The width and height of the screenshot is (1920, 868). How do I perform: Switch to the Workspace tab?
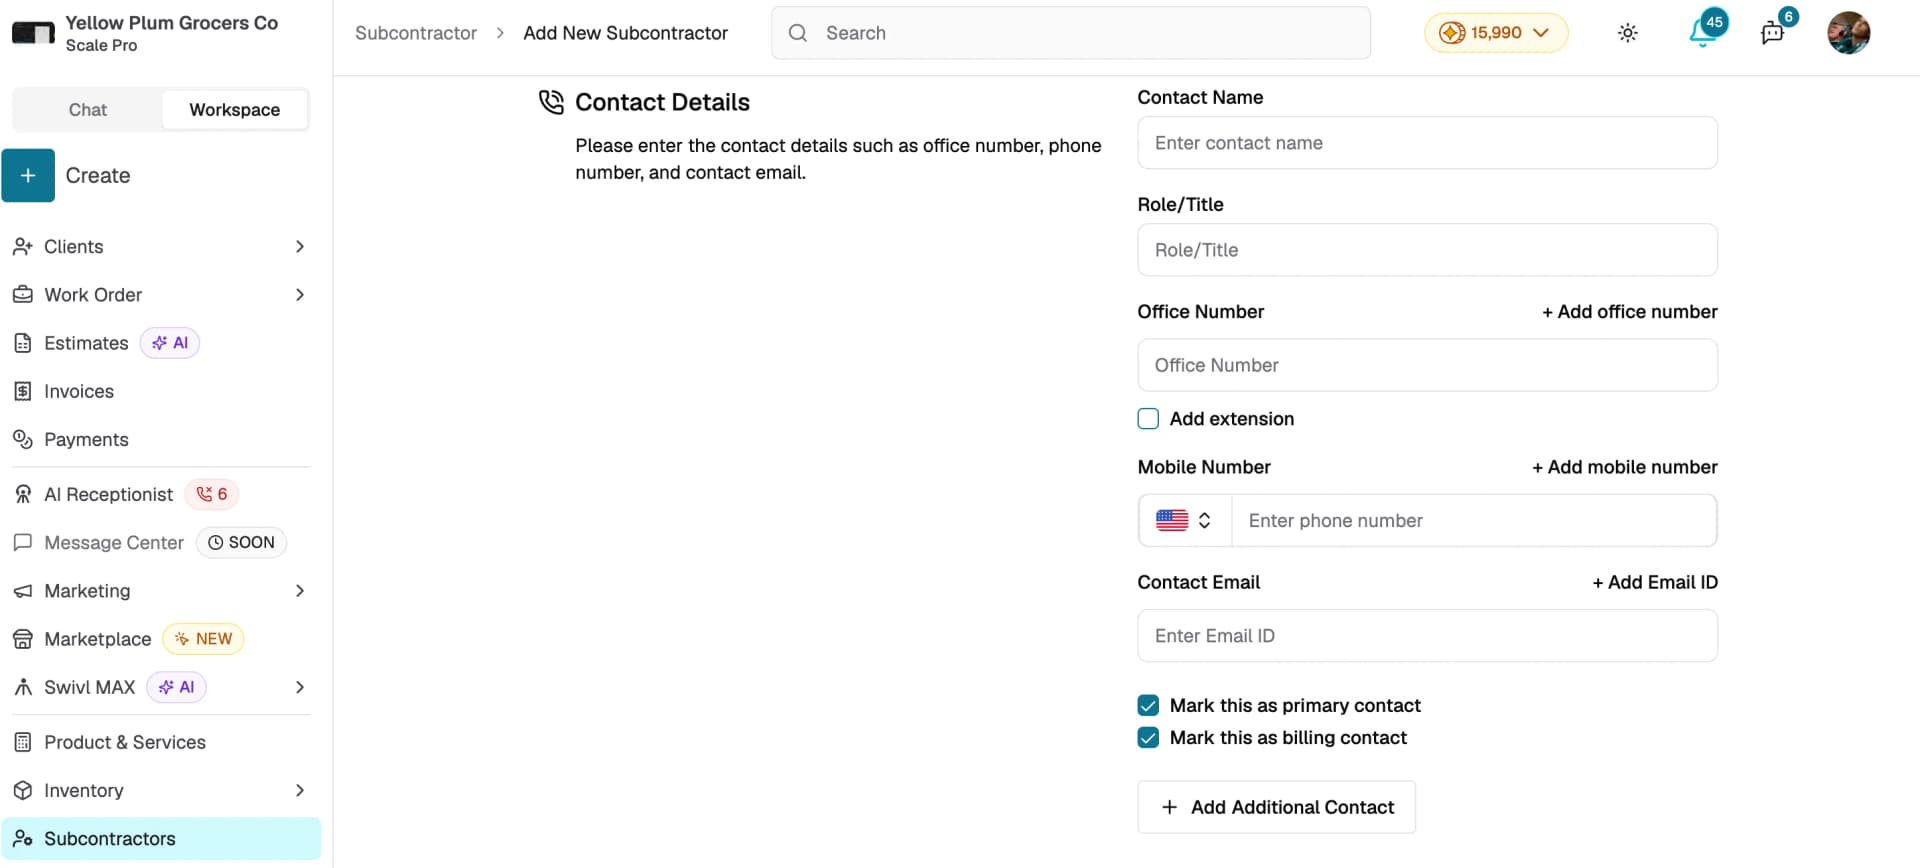(x=235, y=110)
